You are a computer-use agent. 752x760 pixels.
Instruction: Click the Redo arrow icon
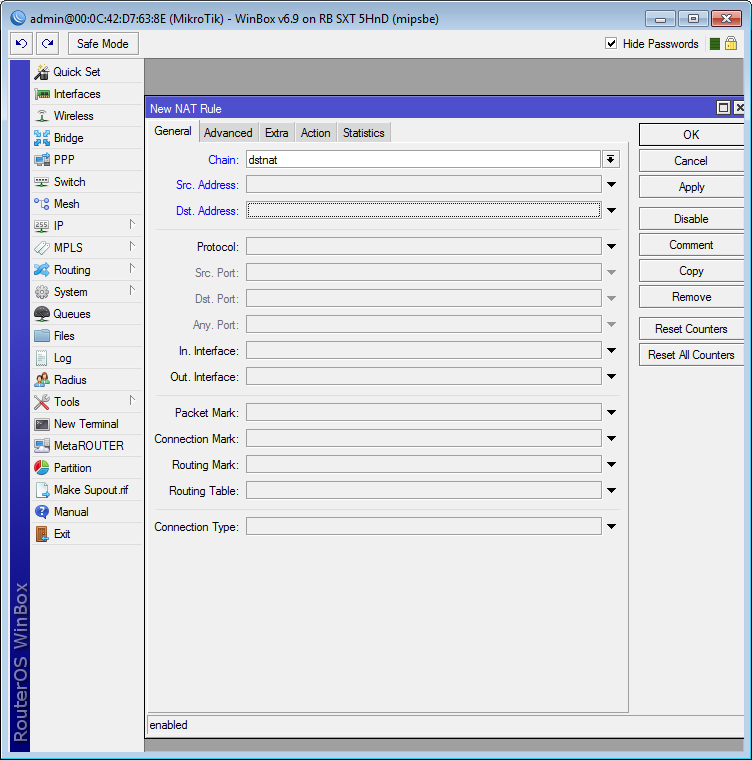tap(48, 44)
